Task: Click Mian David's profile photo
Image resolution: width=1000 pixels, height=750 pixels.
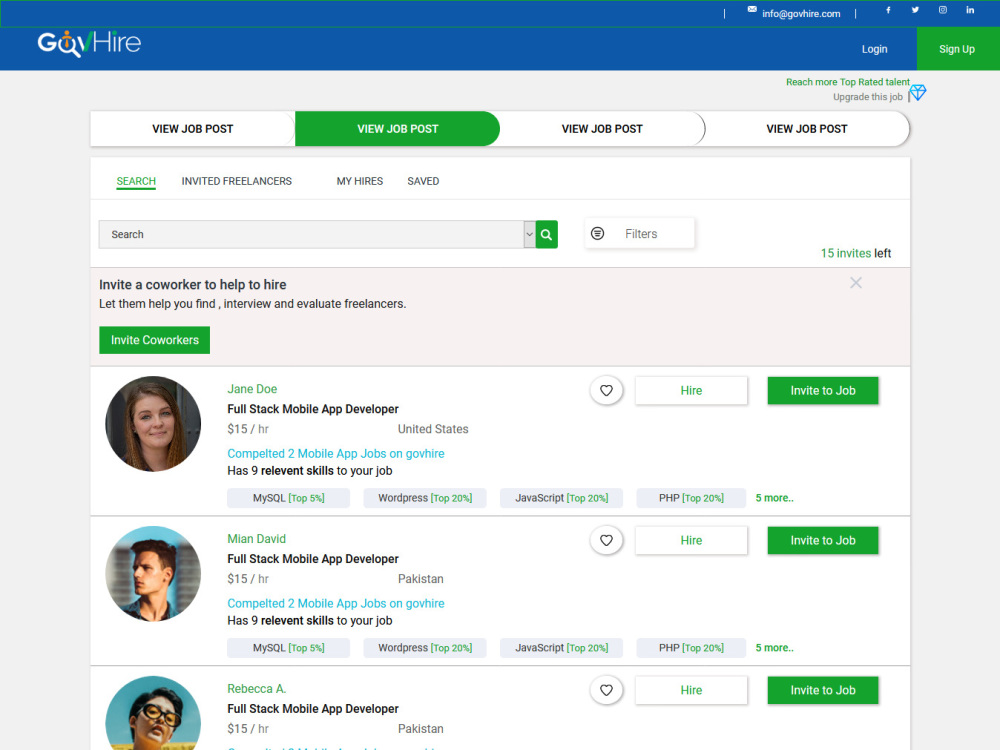Action: coord(153,573)
